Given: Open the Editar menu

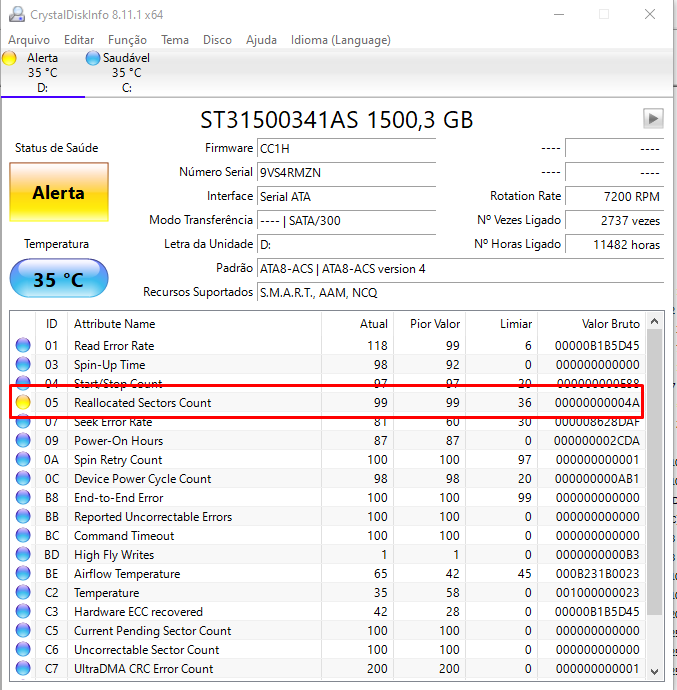Looking at the screenshot, I should click(79, 40).
